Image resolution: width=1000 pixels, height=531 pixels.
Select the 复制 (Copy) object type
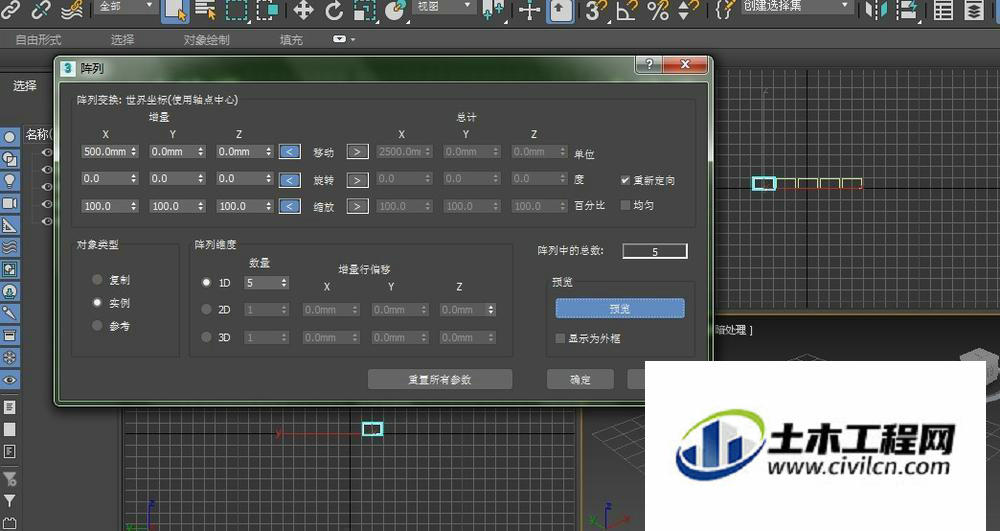point(111,280)
